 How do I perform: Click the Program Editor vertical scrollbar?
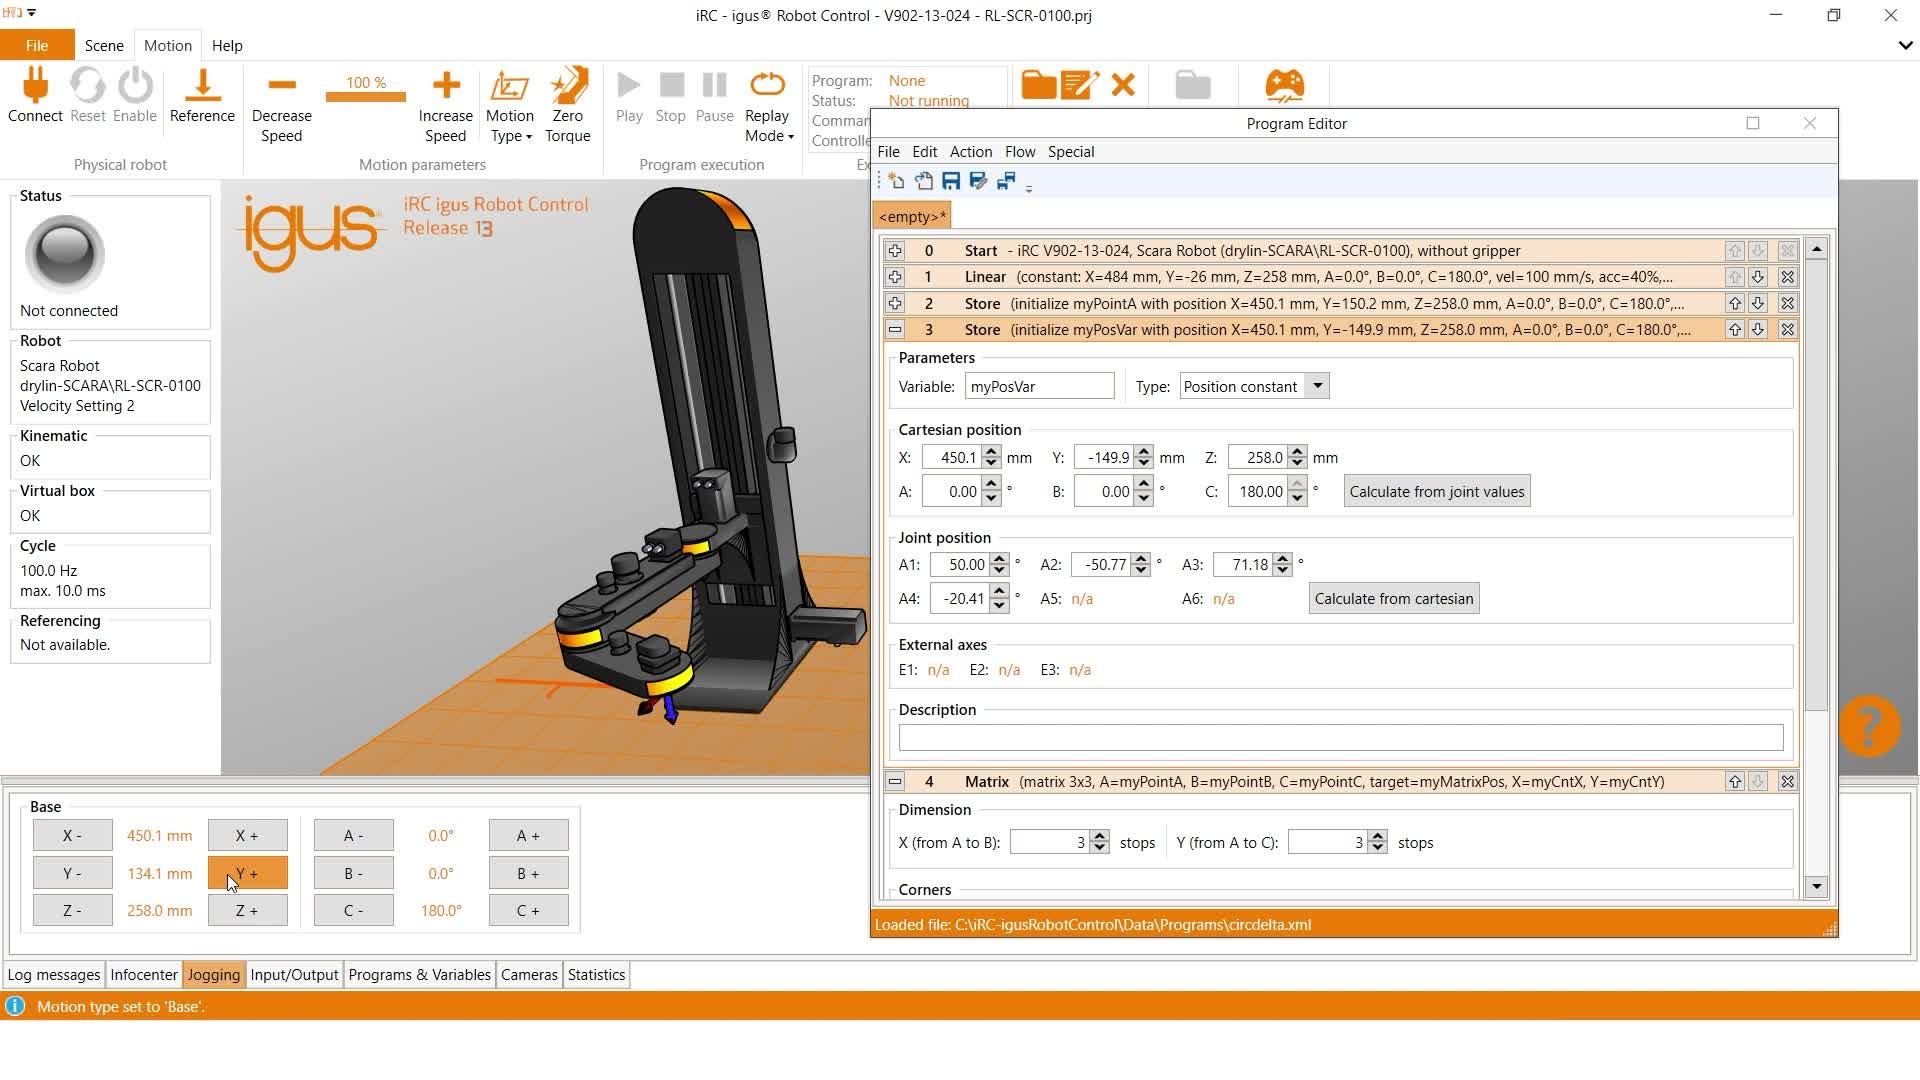1817,567
